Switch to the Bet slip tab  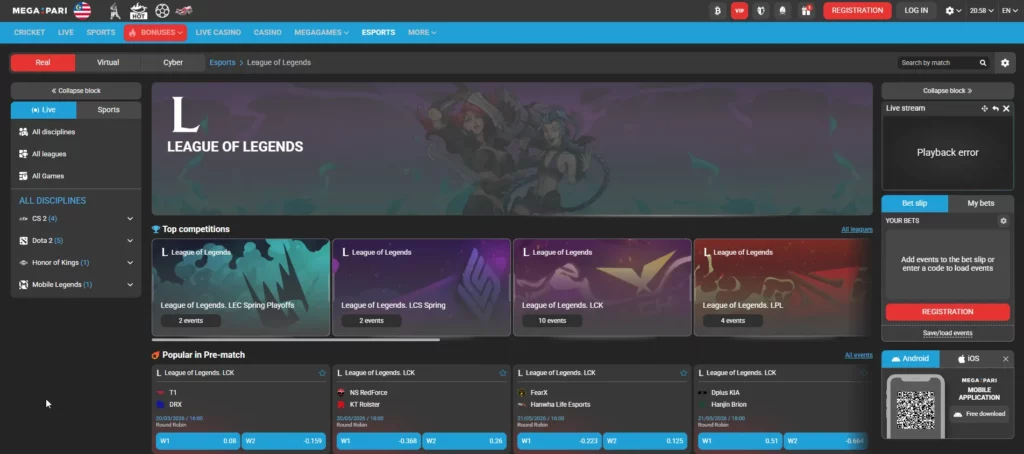[x=914, y=203]
